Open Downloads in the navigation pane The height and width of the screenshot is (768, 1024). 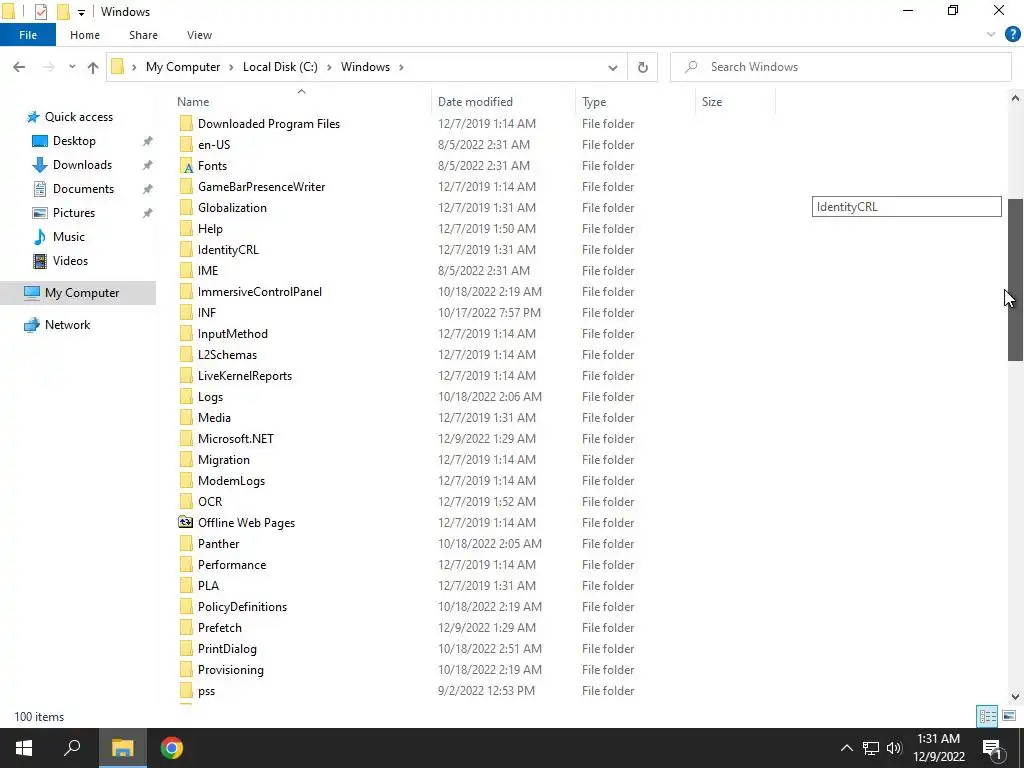click(x=82, y=165)
